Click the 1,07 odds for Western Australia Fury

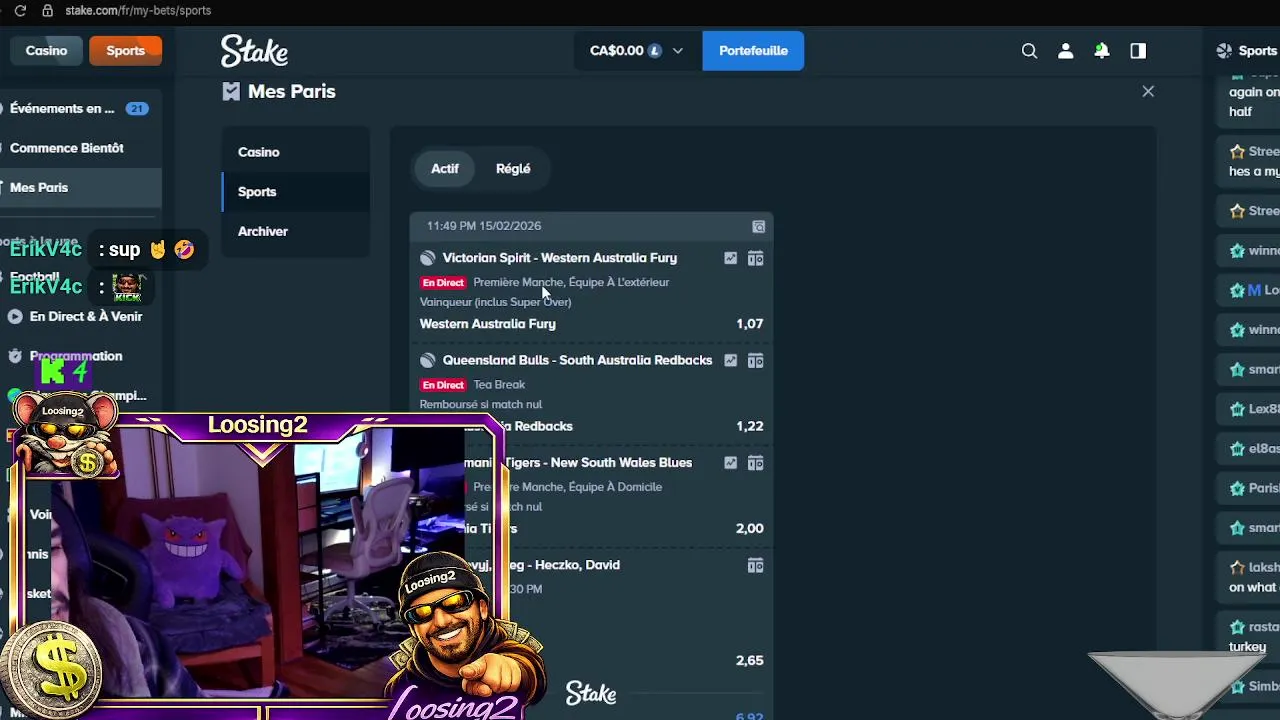(749, 324)
